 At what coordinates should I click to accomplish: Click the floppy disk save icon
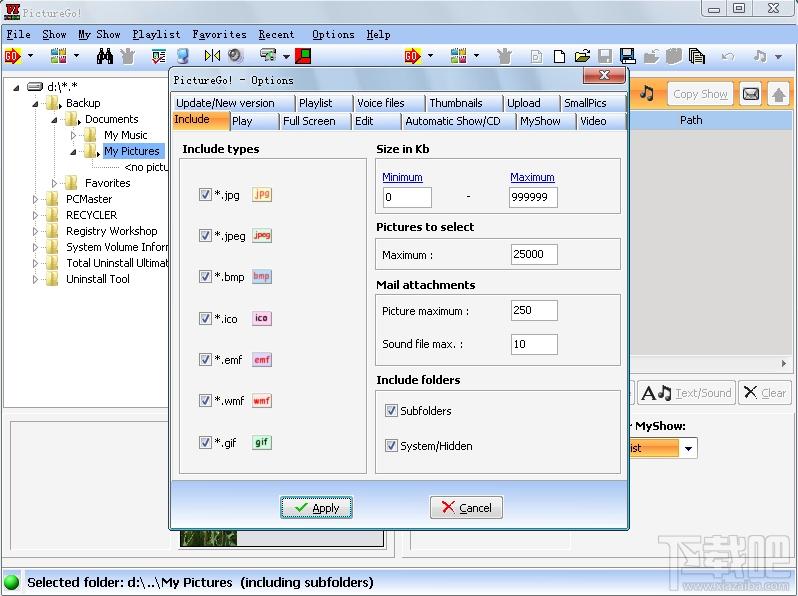(627, 56)
